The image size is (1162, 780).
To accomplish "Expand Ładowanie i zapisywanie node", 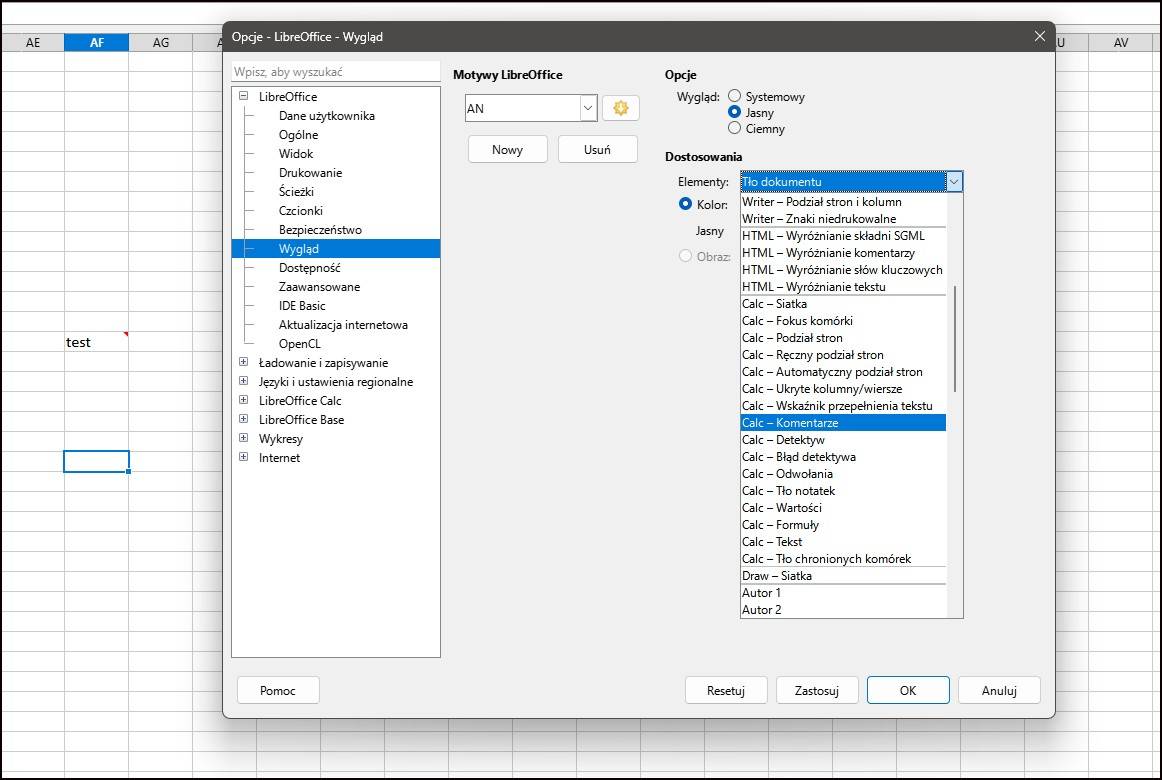I will pyautogui.click(x=243, y=362).
